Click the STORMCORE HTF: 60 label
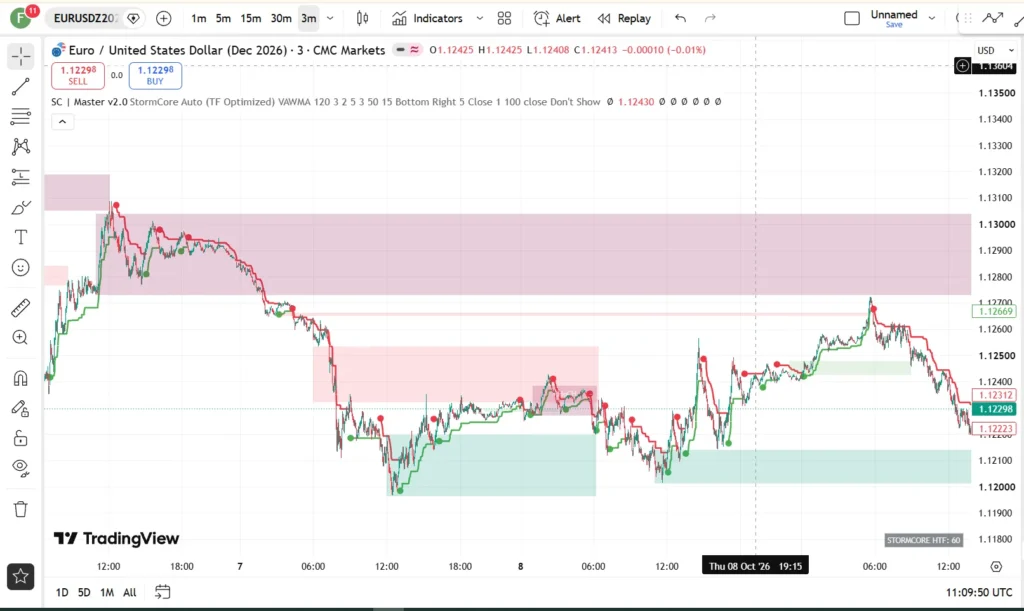The height and width of the screenshot is (611, 1024). 923,540
